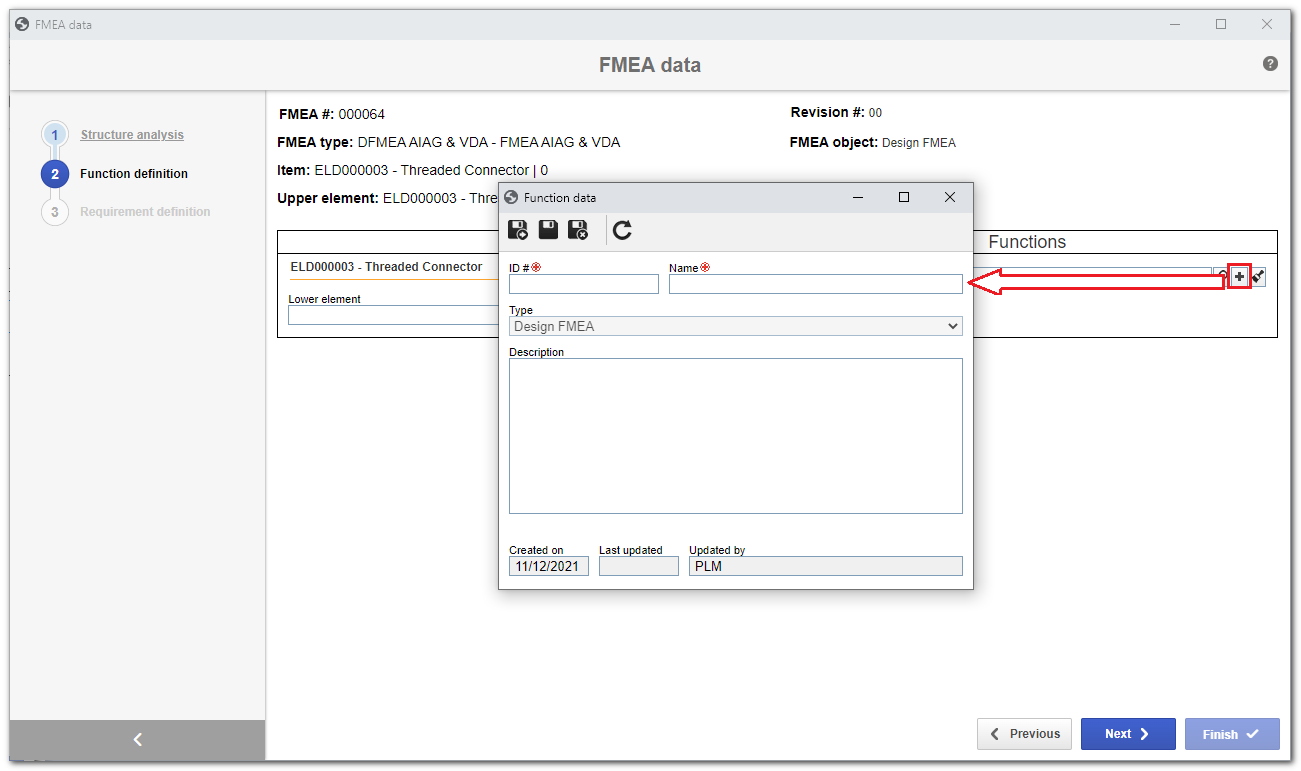
Task: Click the FMEA # 000064 text
Action: [331, 114]
